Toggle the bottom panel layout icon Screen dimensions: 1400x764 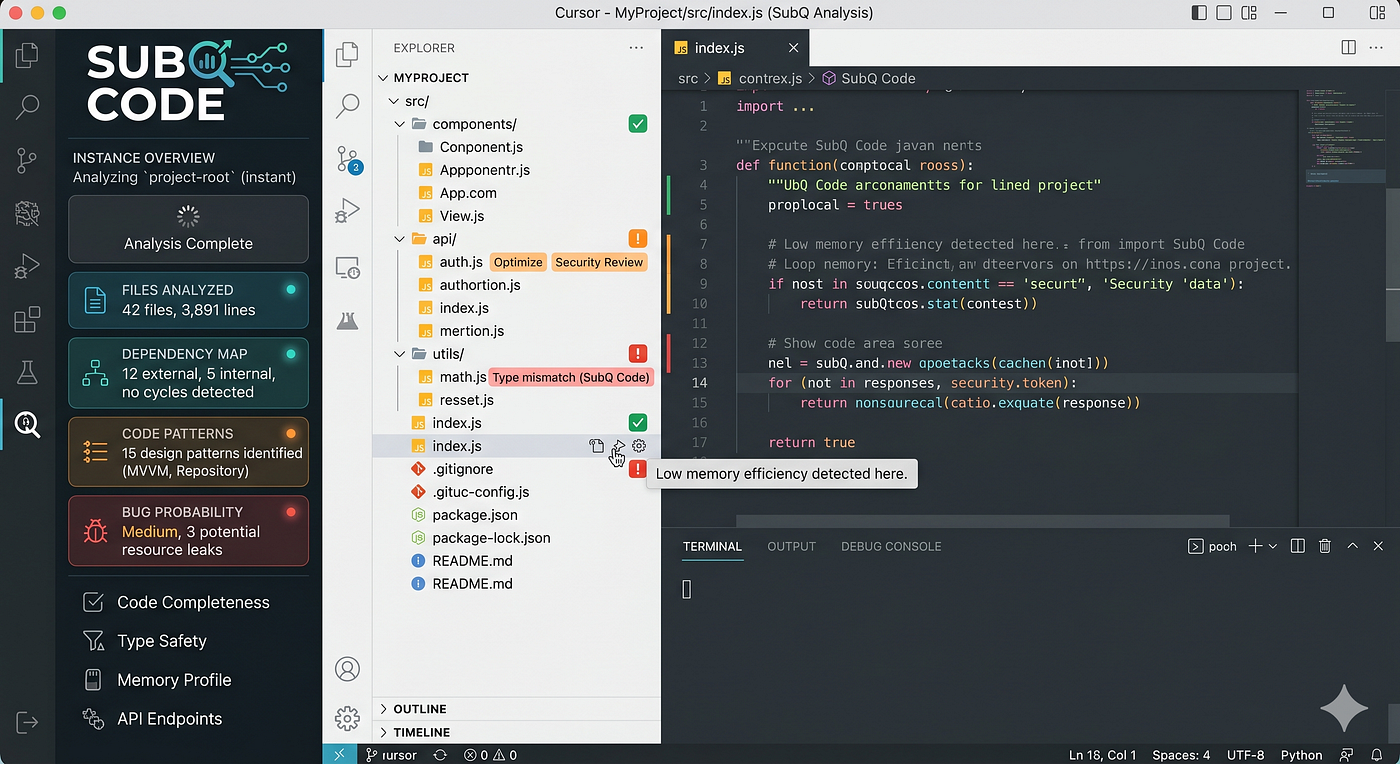click(x=1224, y=13)
